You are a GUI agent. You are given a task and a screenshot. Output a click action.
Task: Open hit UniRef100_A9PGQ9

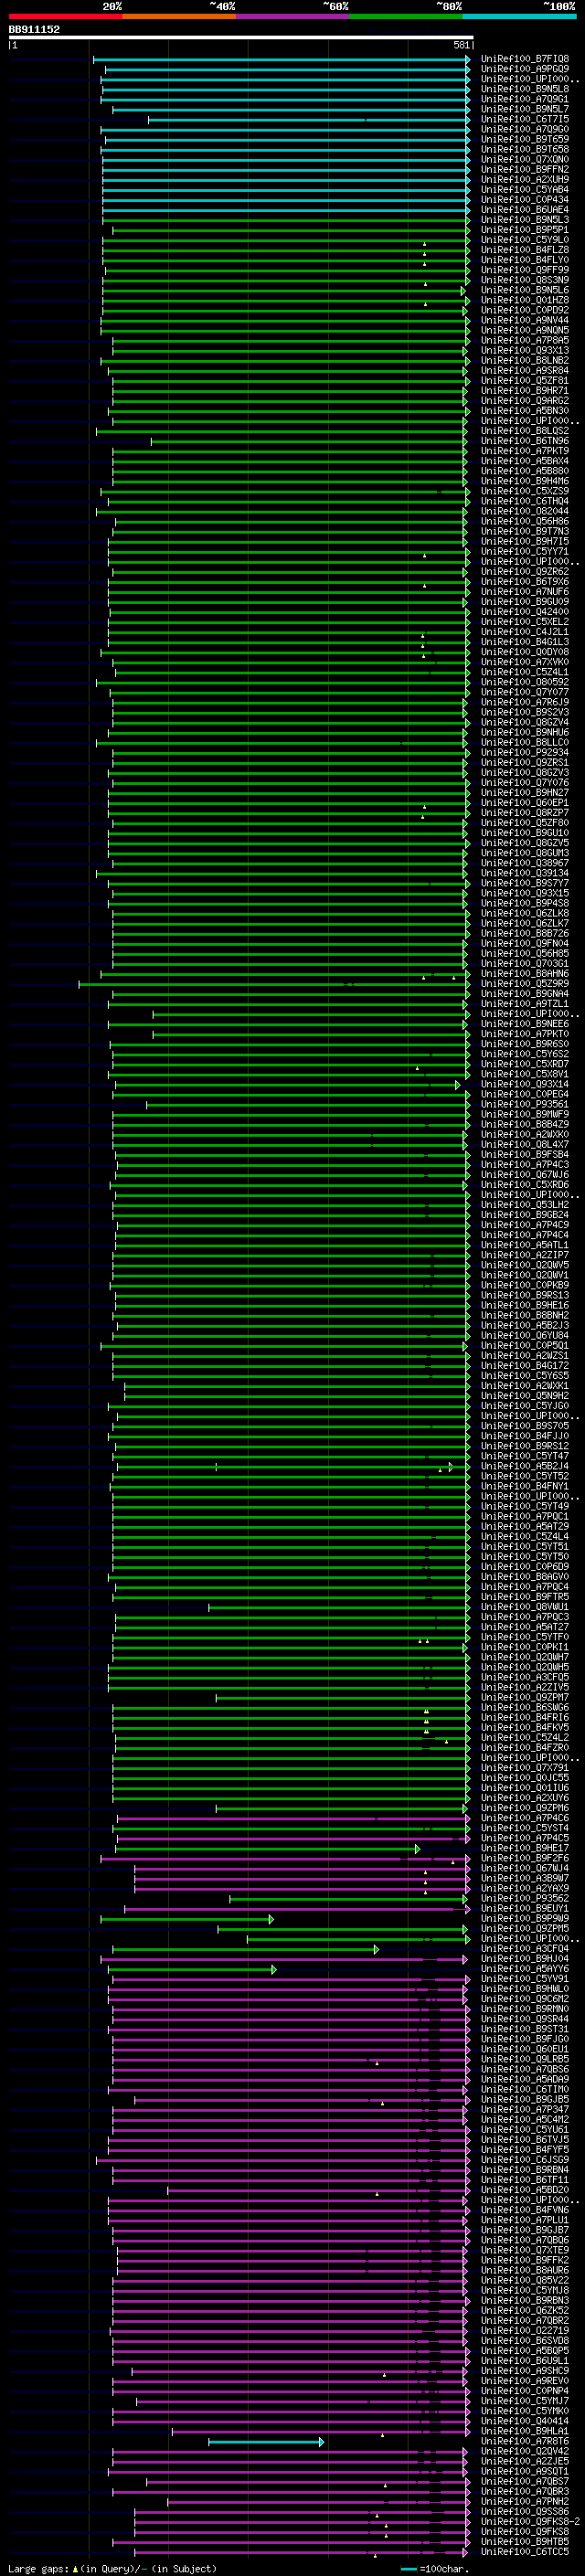(525, 69)
